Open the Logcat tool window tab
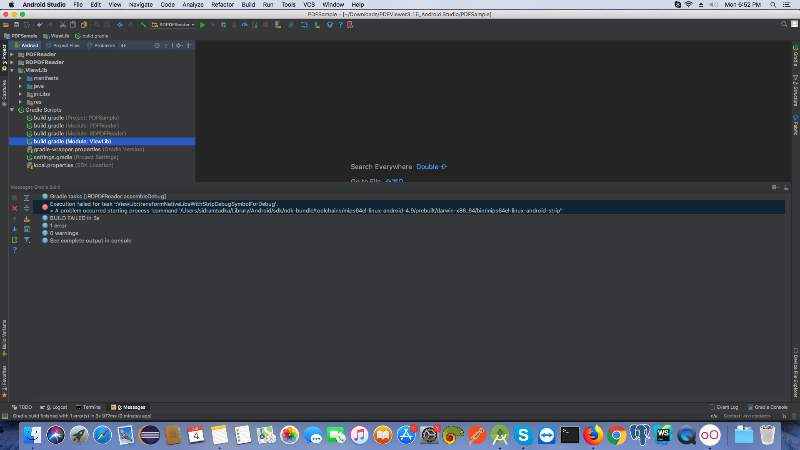This screenshot has width=800, height=450. click(56, 407)
